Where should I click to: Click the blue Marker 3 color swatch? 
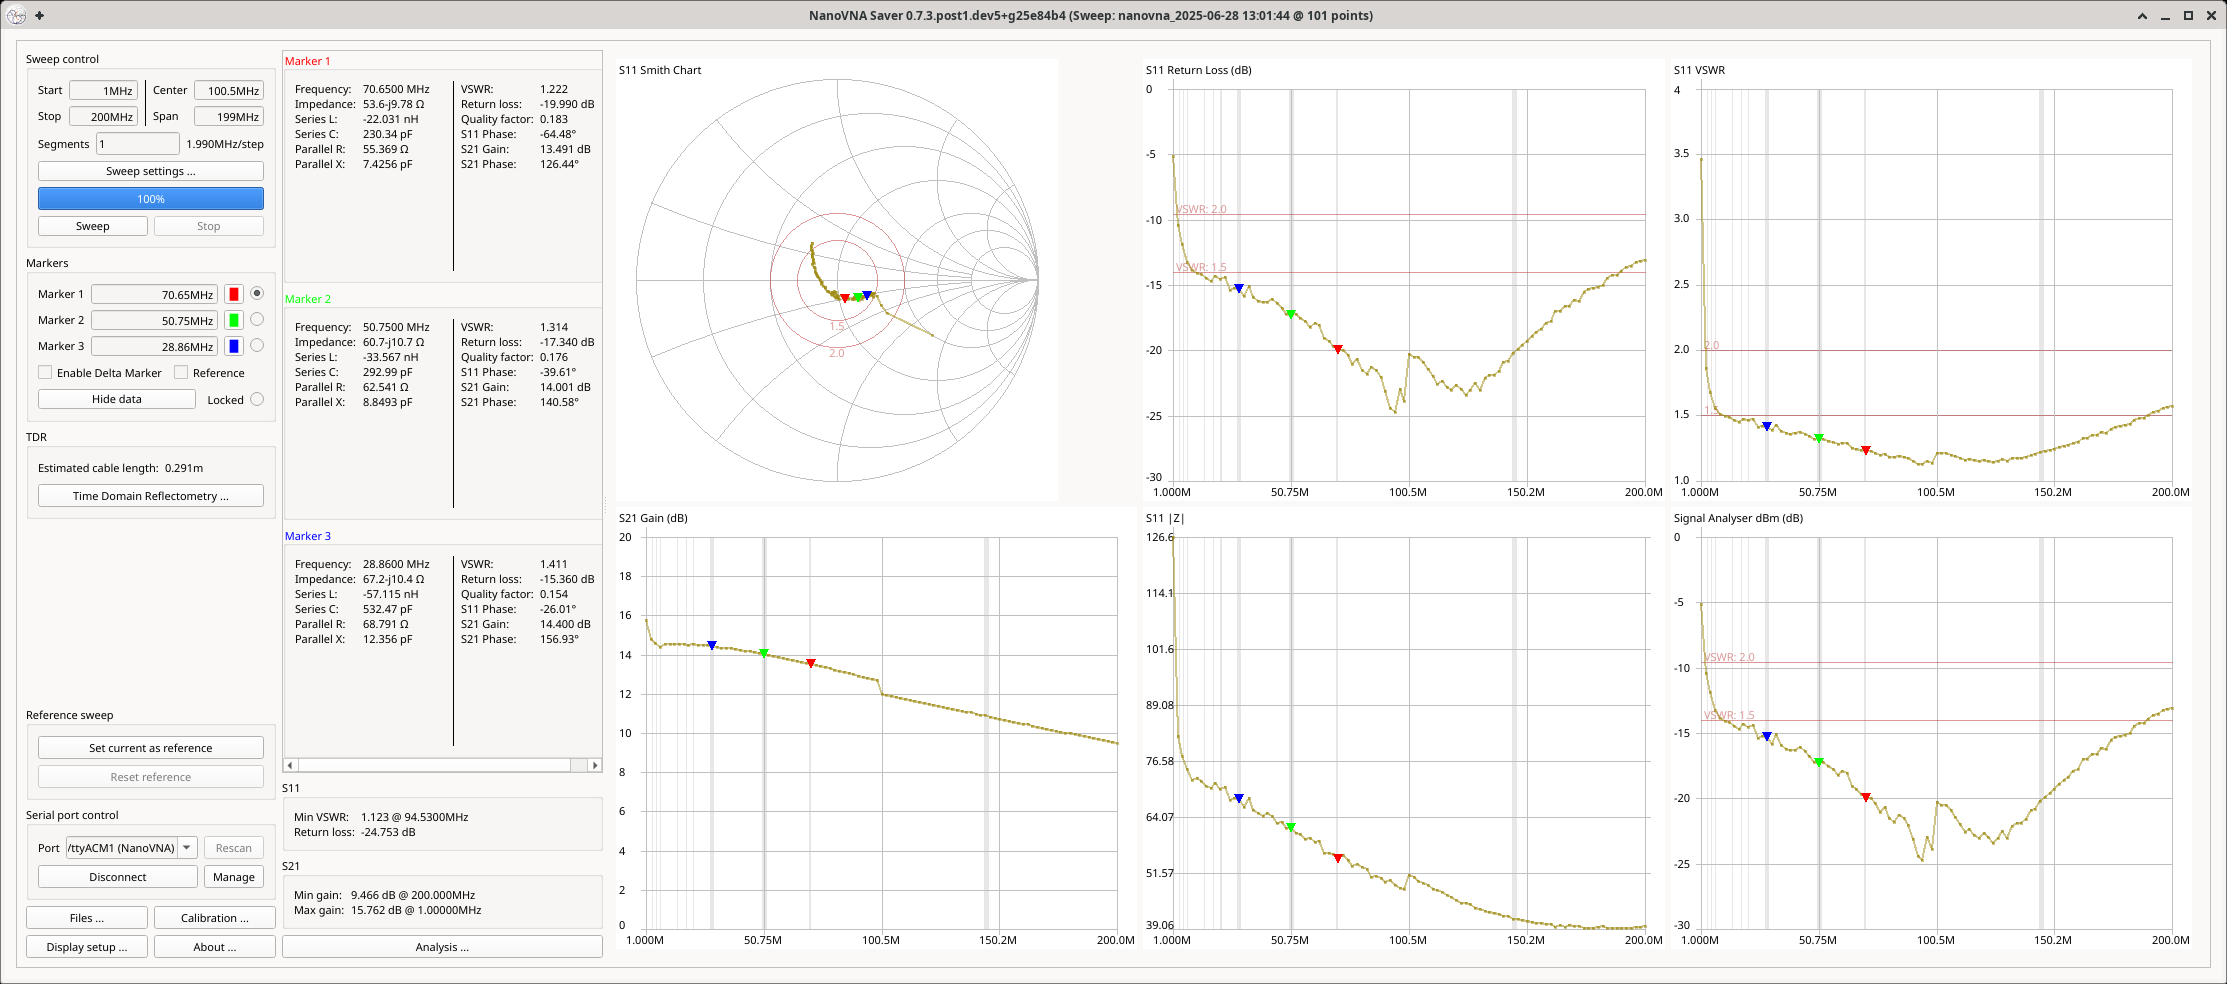point(234,346)
